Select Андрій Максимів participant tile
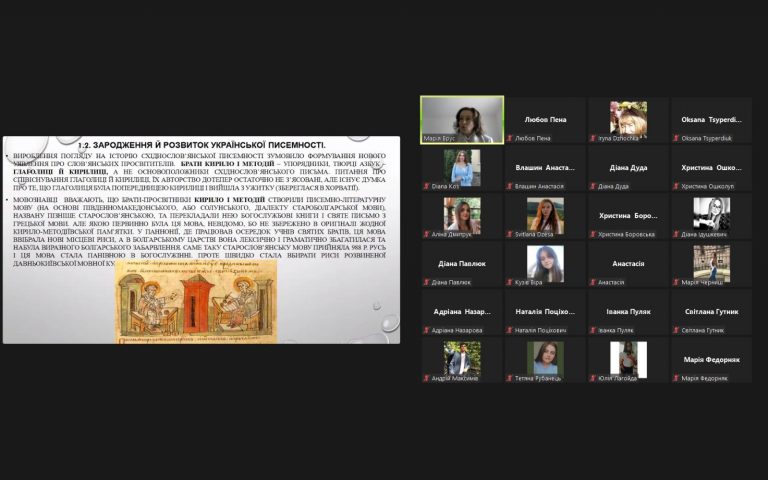 (462, 360)
